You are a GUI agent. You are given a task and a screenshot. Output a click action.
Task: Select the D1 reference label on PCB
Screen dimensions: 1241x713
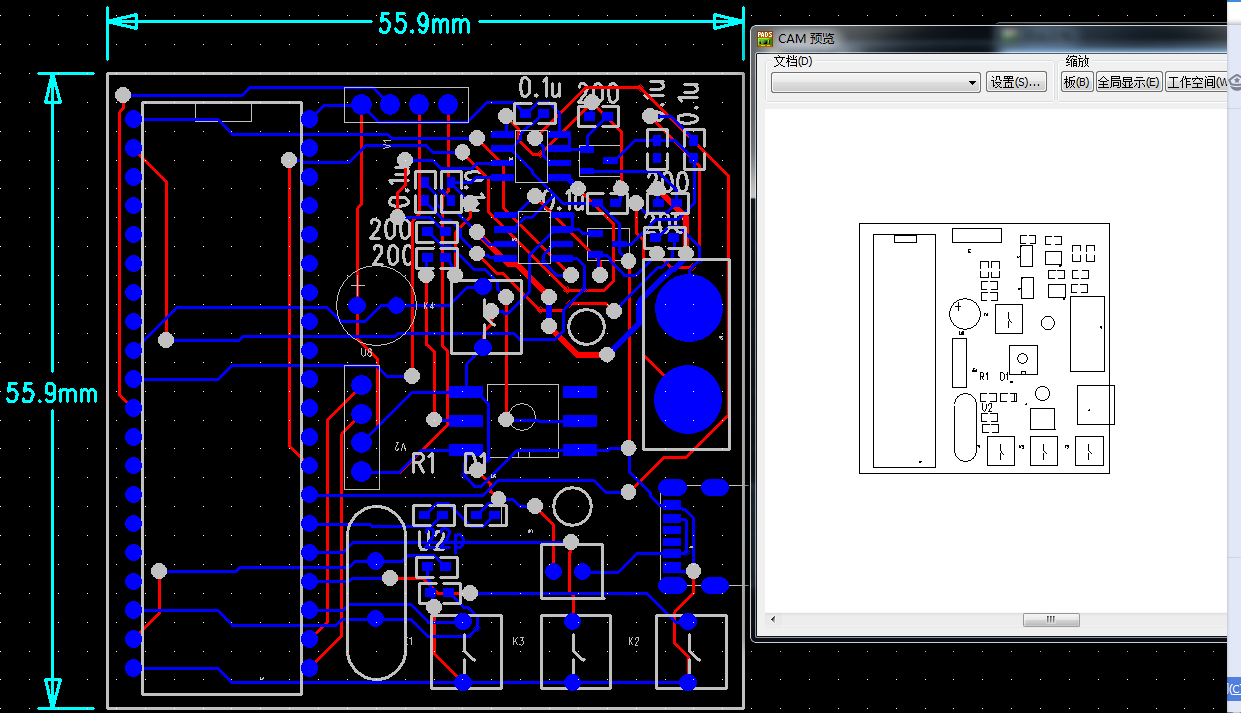tap(476, 463)
